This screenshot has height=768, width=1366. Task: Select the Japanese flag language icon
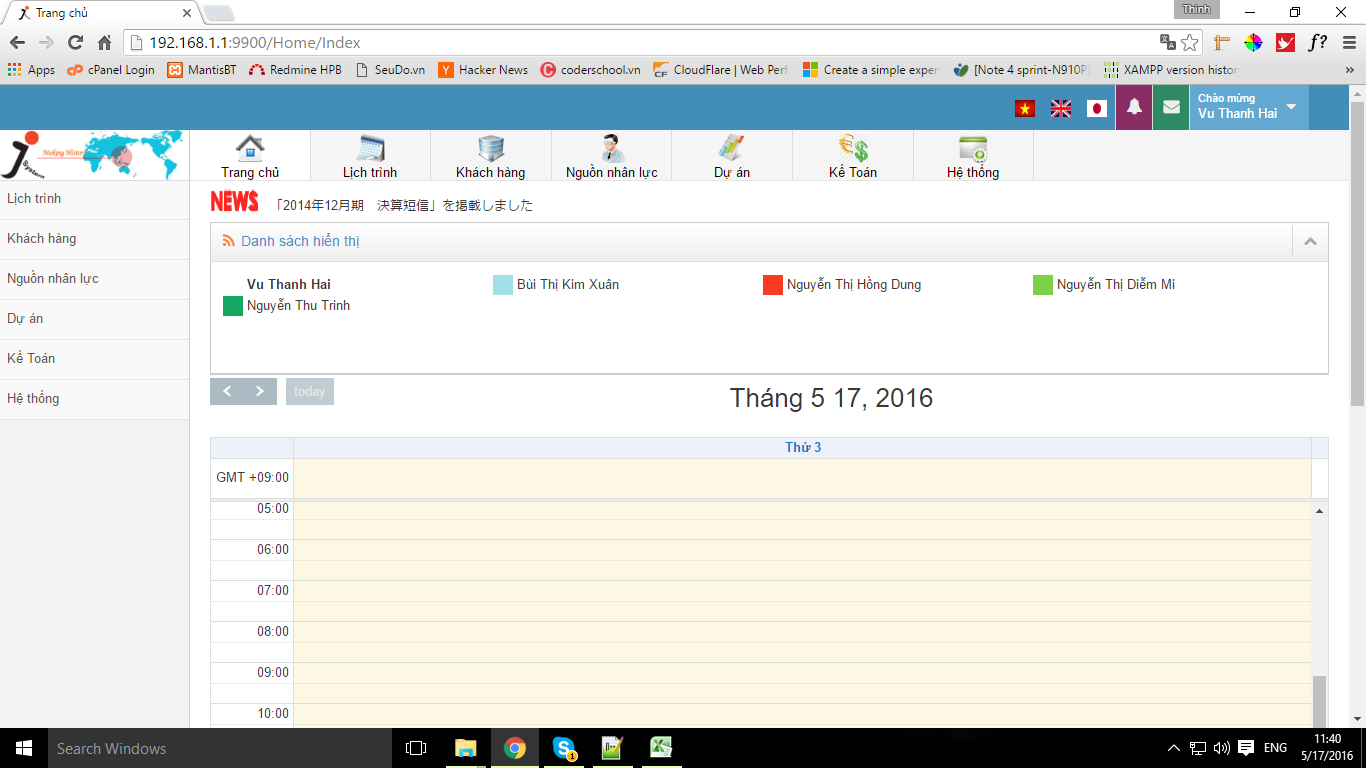pyautogui.click(x=1097, y=109)
